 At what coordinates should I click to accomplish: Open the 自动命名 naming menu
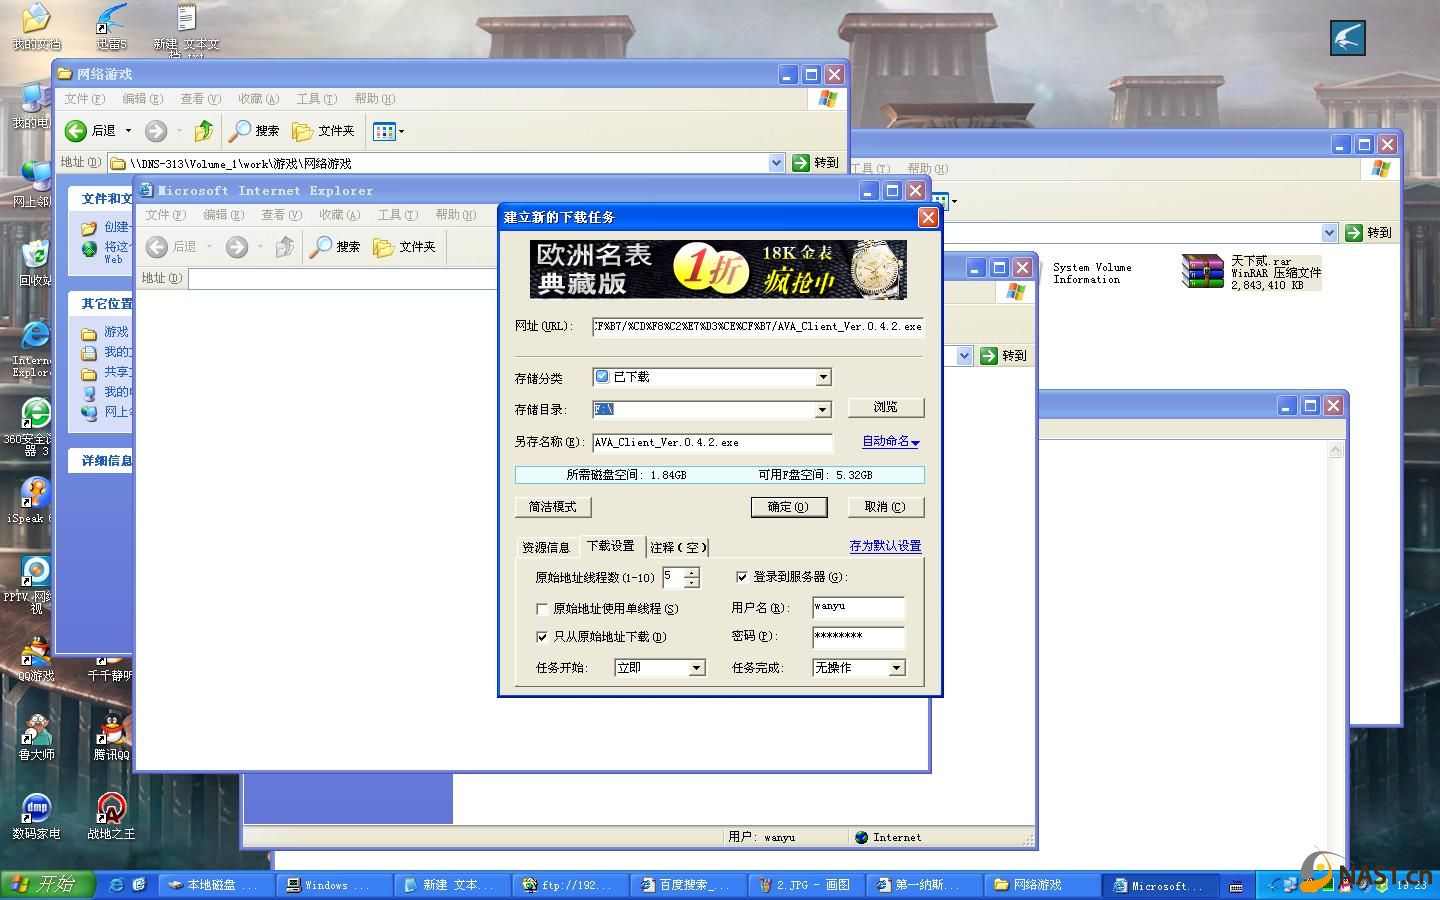(x=890, y=442)
